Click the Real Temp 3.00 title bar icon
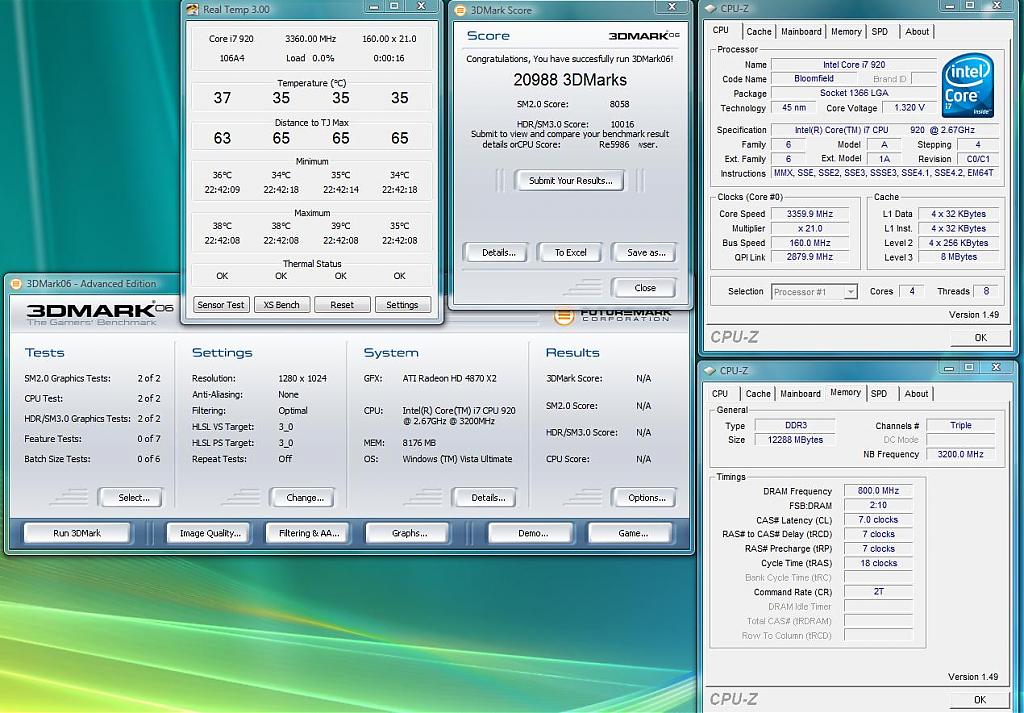The height and width of the screenshot is (713, 1024). 192,9
